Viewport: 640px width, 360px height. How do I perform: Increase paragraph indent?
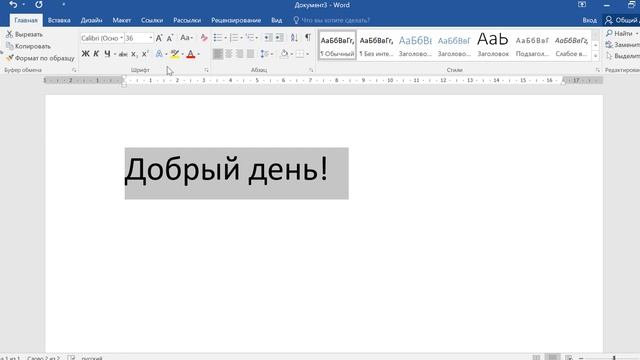pos(279,38)
